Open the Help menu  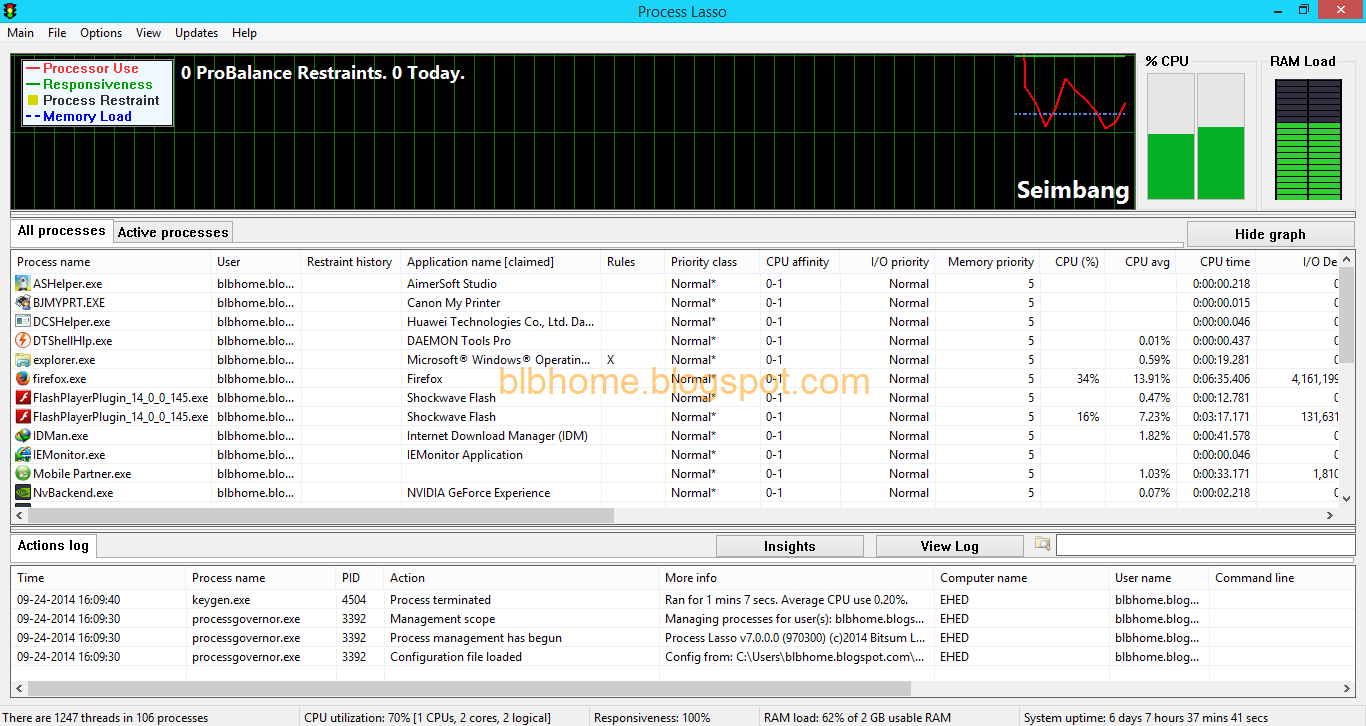tap(245, 33)
